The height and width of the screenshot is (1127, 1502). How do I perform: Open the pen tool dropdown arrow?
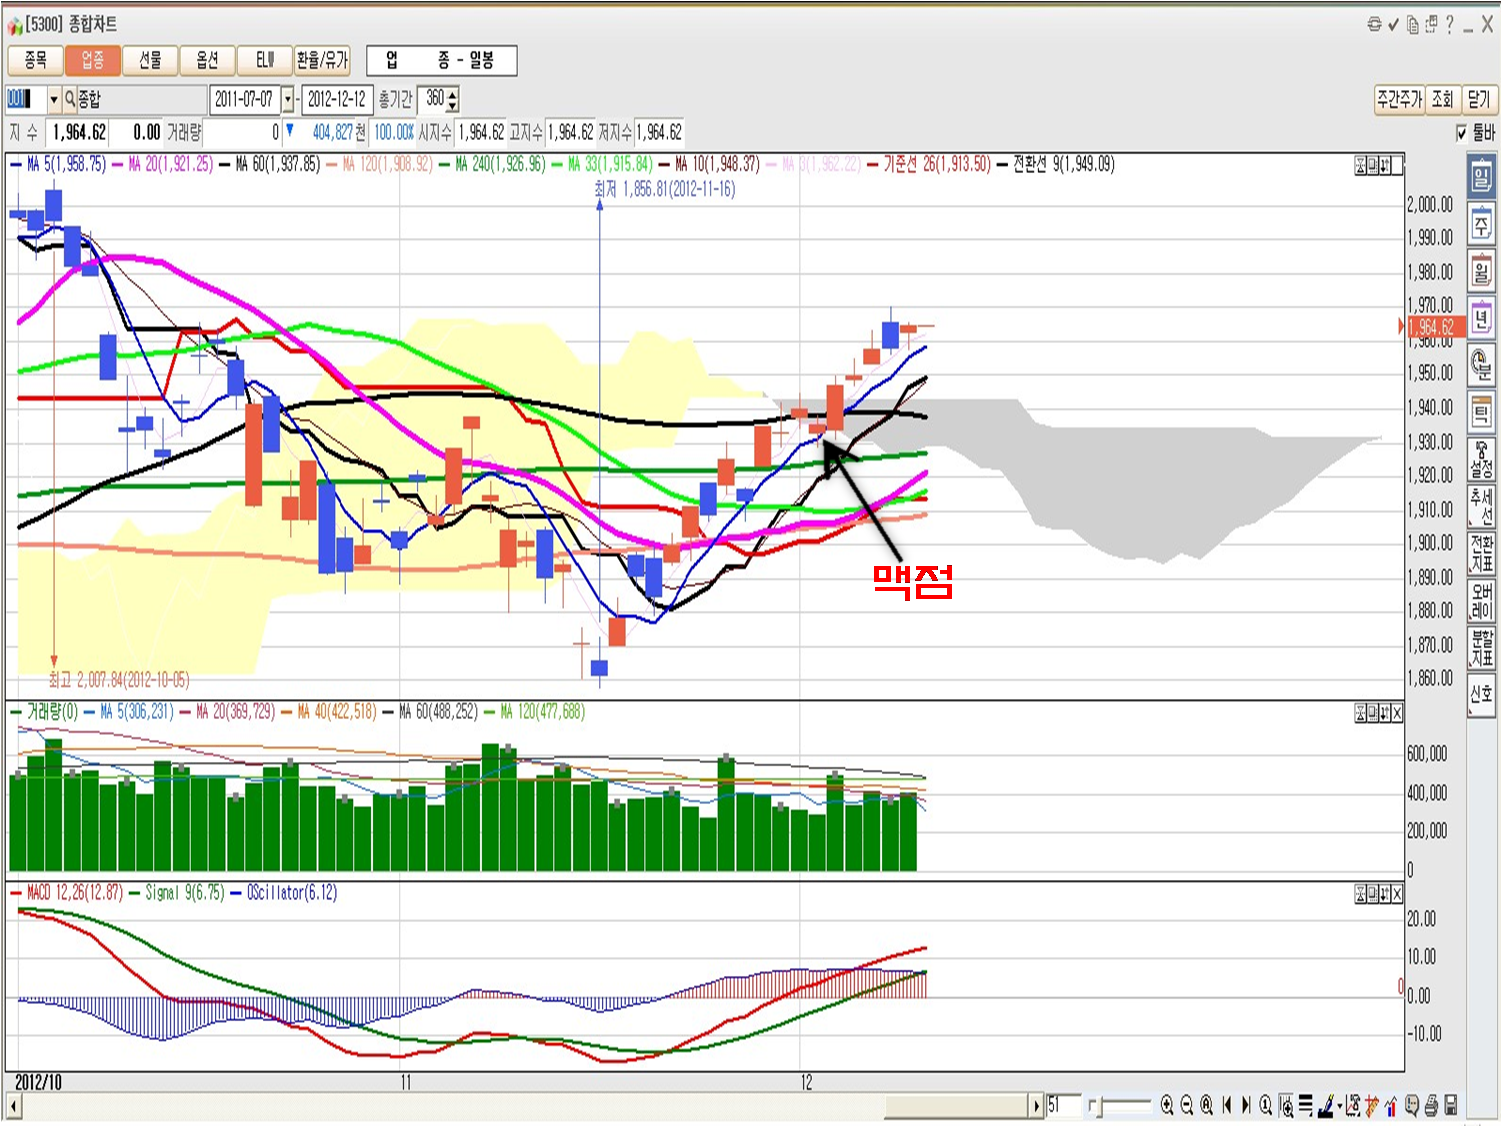1339,1106
